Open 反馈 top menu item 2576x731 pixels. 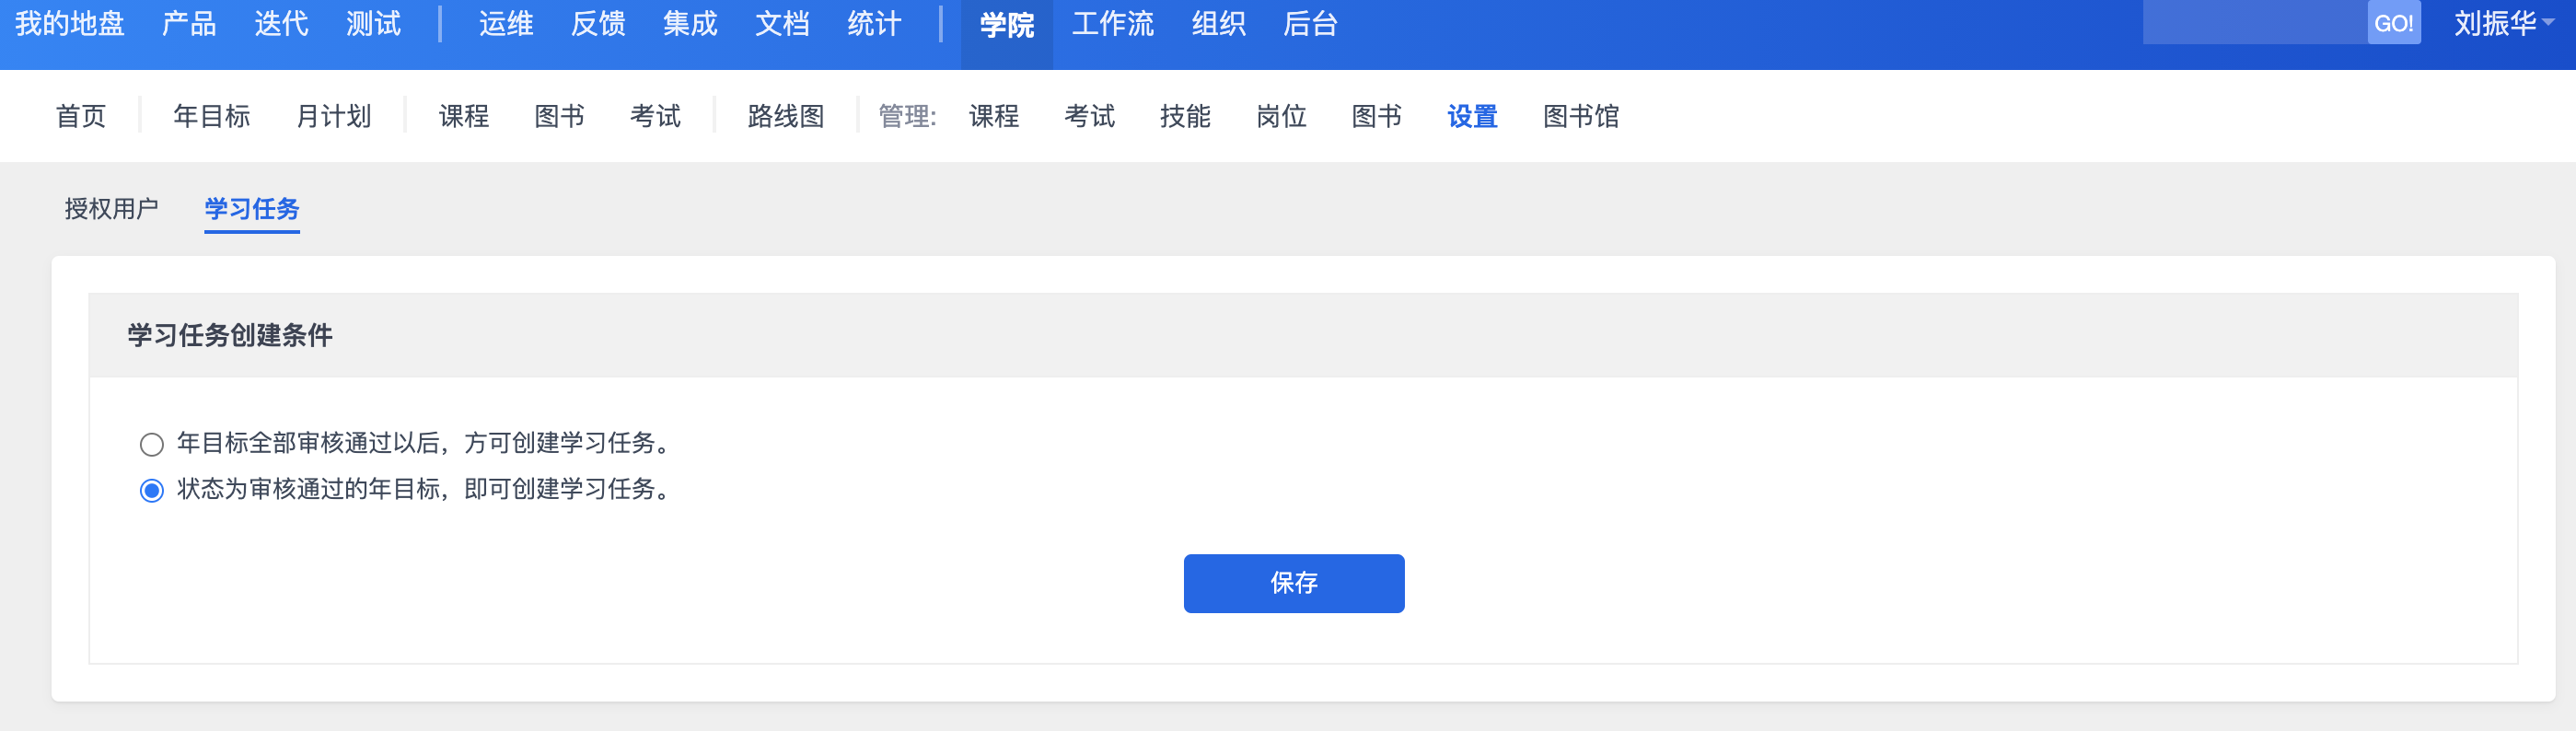pyautogui.click(x=597, y=24)
